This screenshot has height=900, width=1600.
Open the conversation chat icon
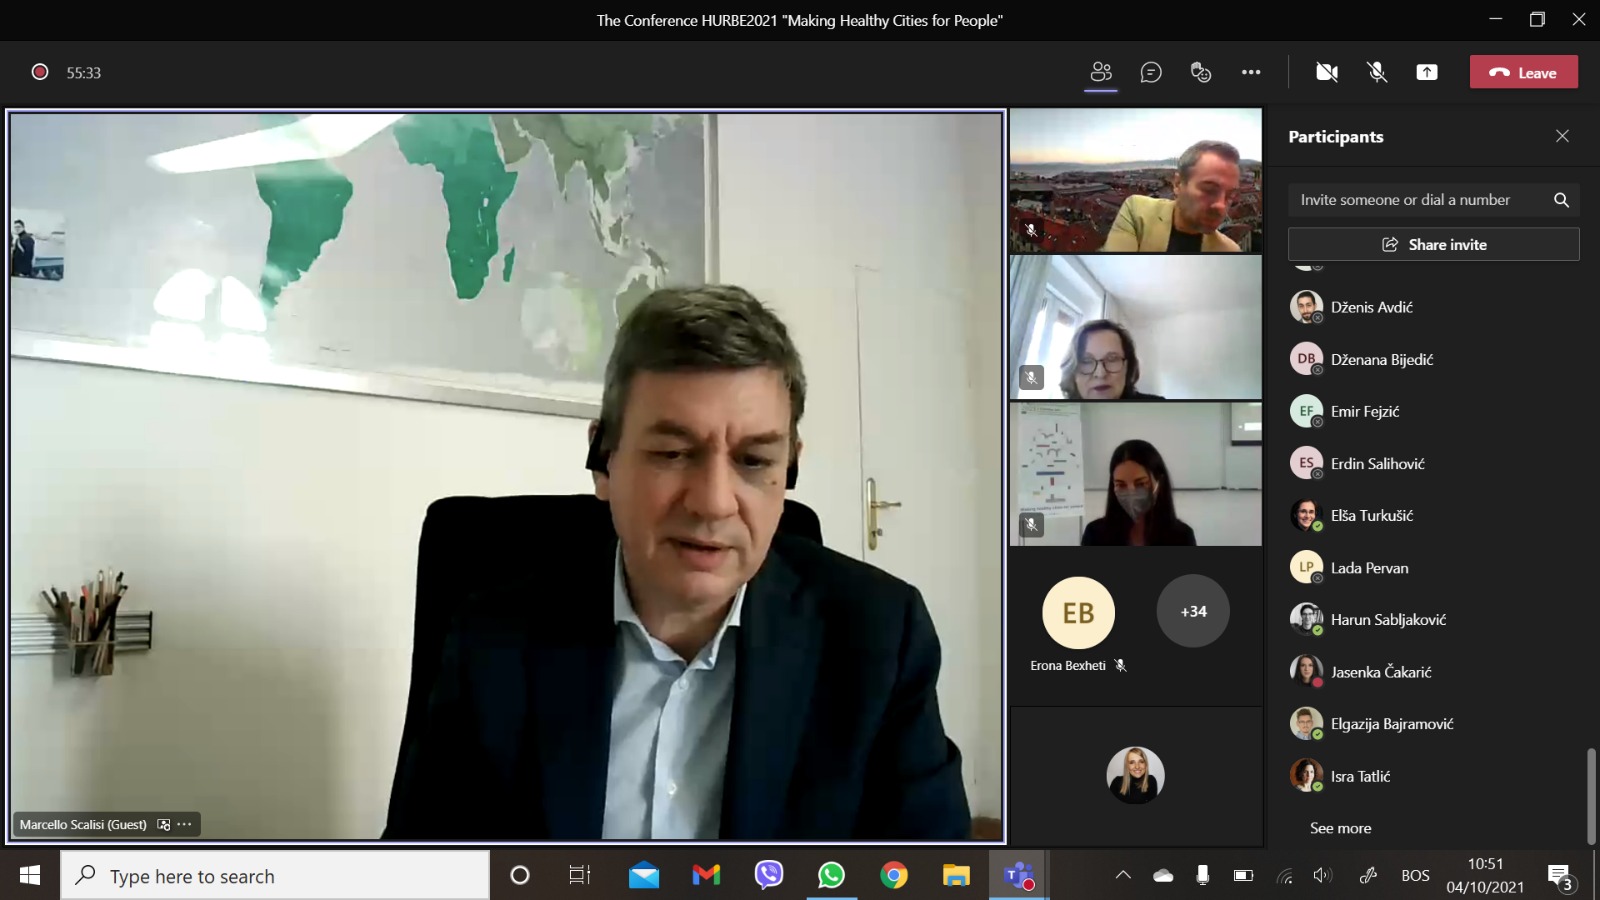(1151, 72)
